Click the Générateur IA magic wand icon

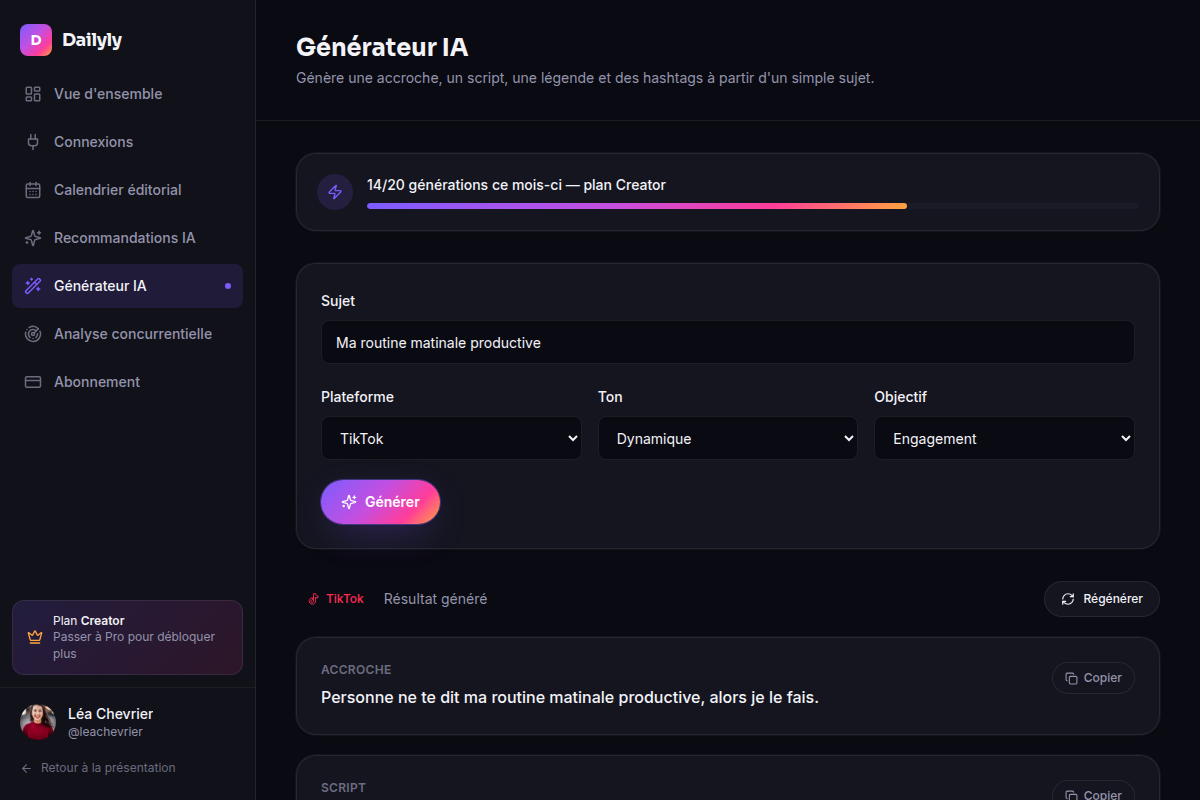(33, 286)
